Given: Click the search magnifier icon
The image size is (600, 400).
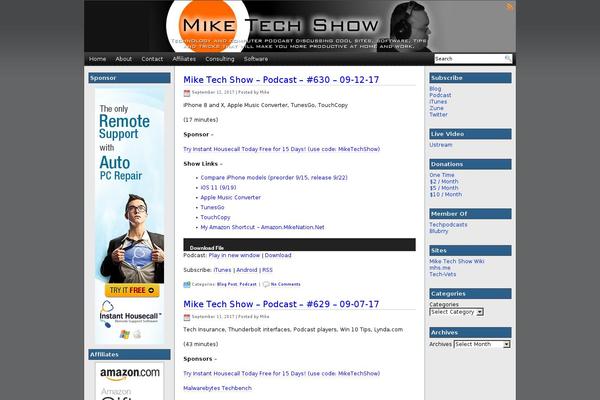Looking at the screenshot, I should point(507,59).
